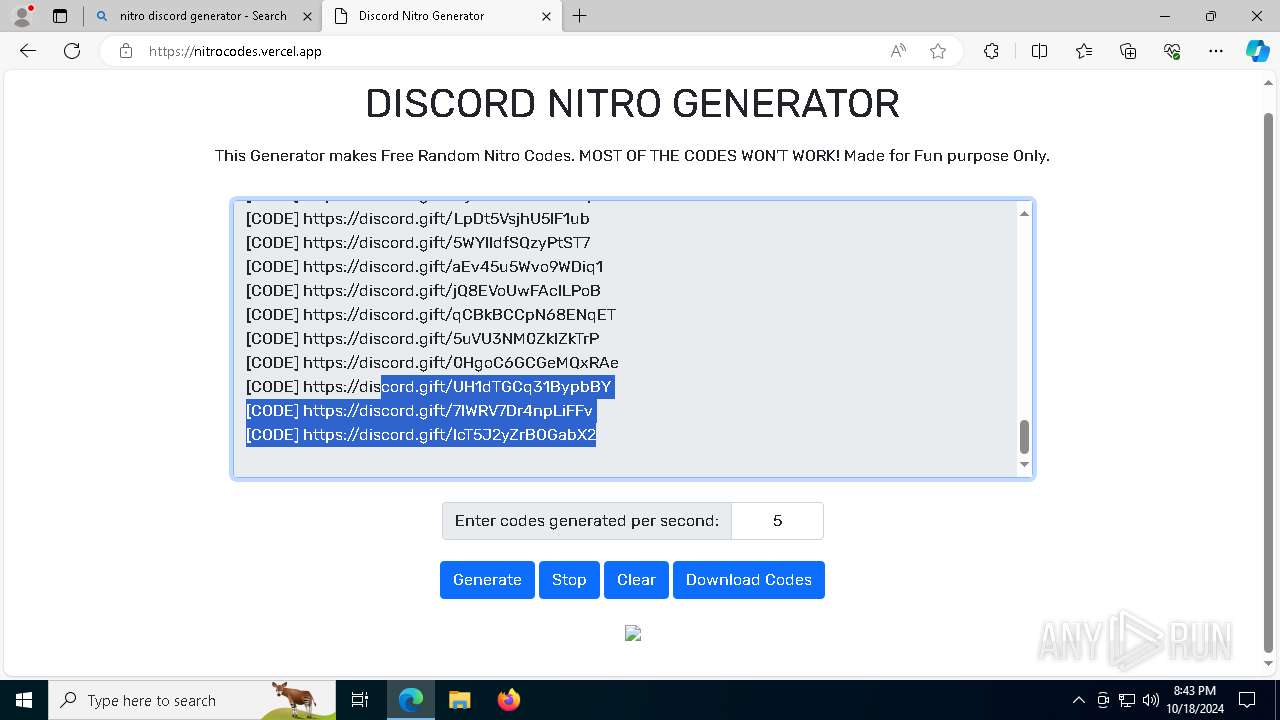
Task: Open the Collections icon
Action: pos(1128,51)
